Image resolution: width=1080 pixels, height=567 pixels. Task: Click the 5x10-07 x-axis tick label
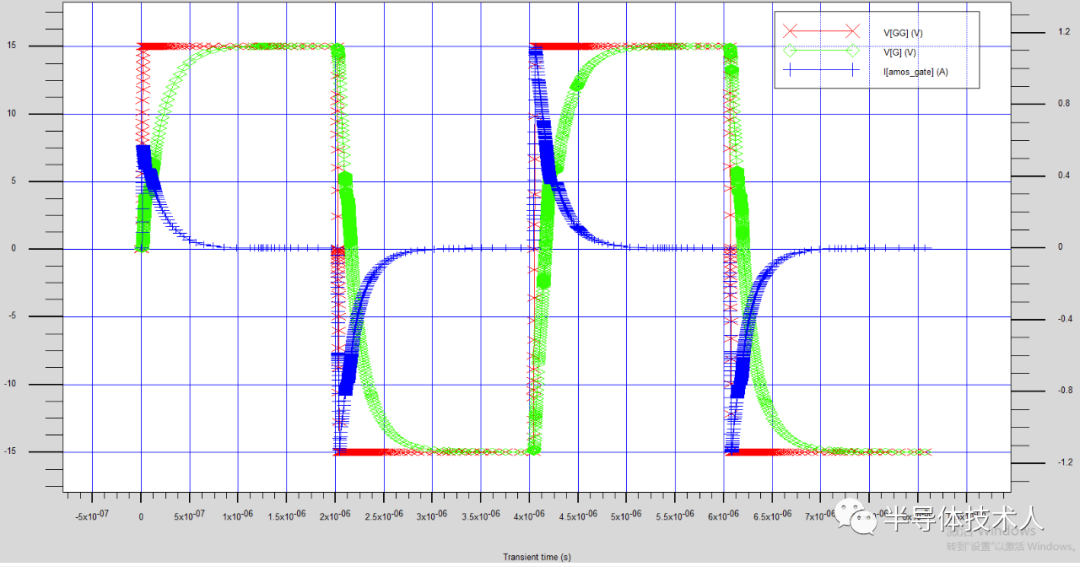(189, 515)
